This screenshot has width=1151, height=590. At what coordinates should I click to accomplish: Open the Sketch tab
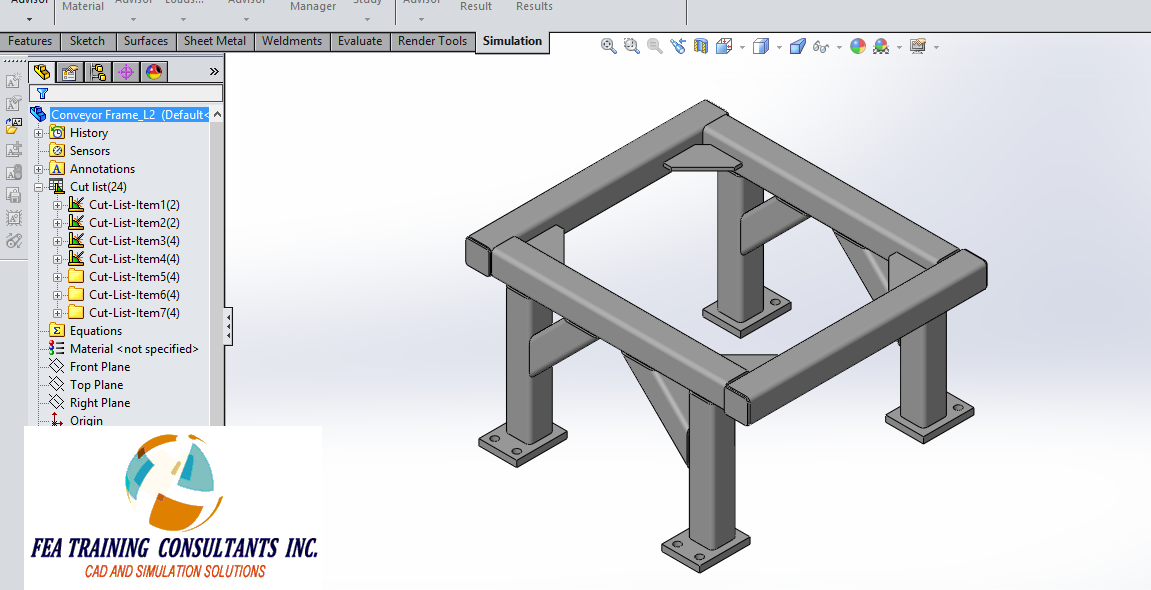tap(87, 41)
